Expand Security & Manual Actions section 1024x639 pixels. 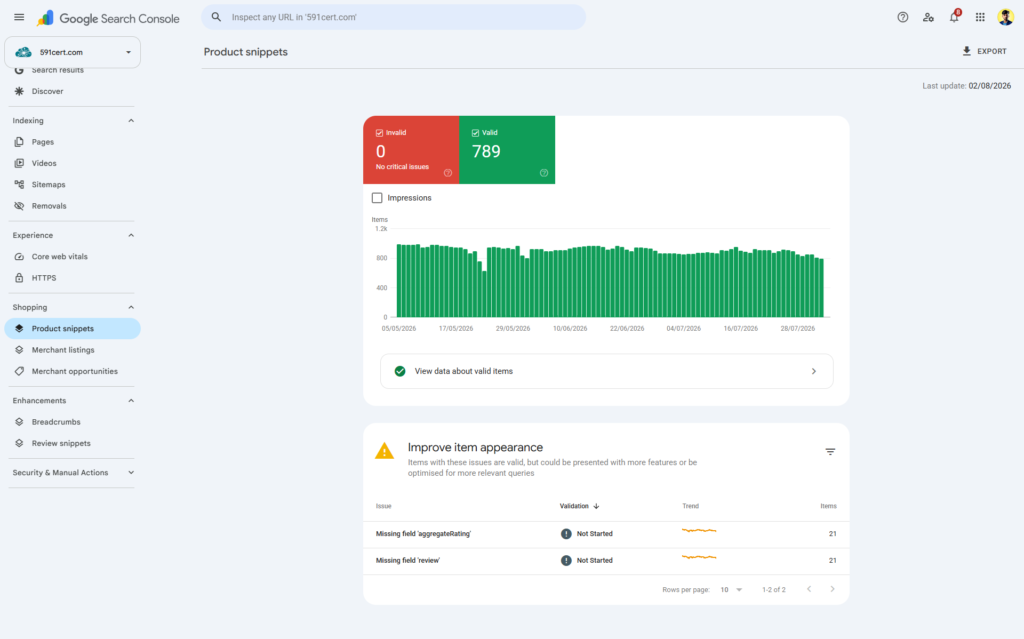click(x=131, y=473)
